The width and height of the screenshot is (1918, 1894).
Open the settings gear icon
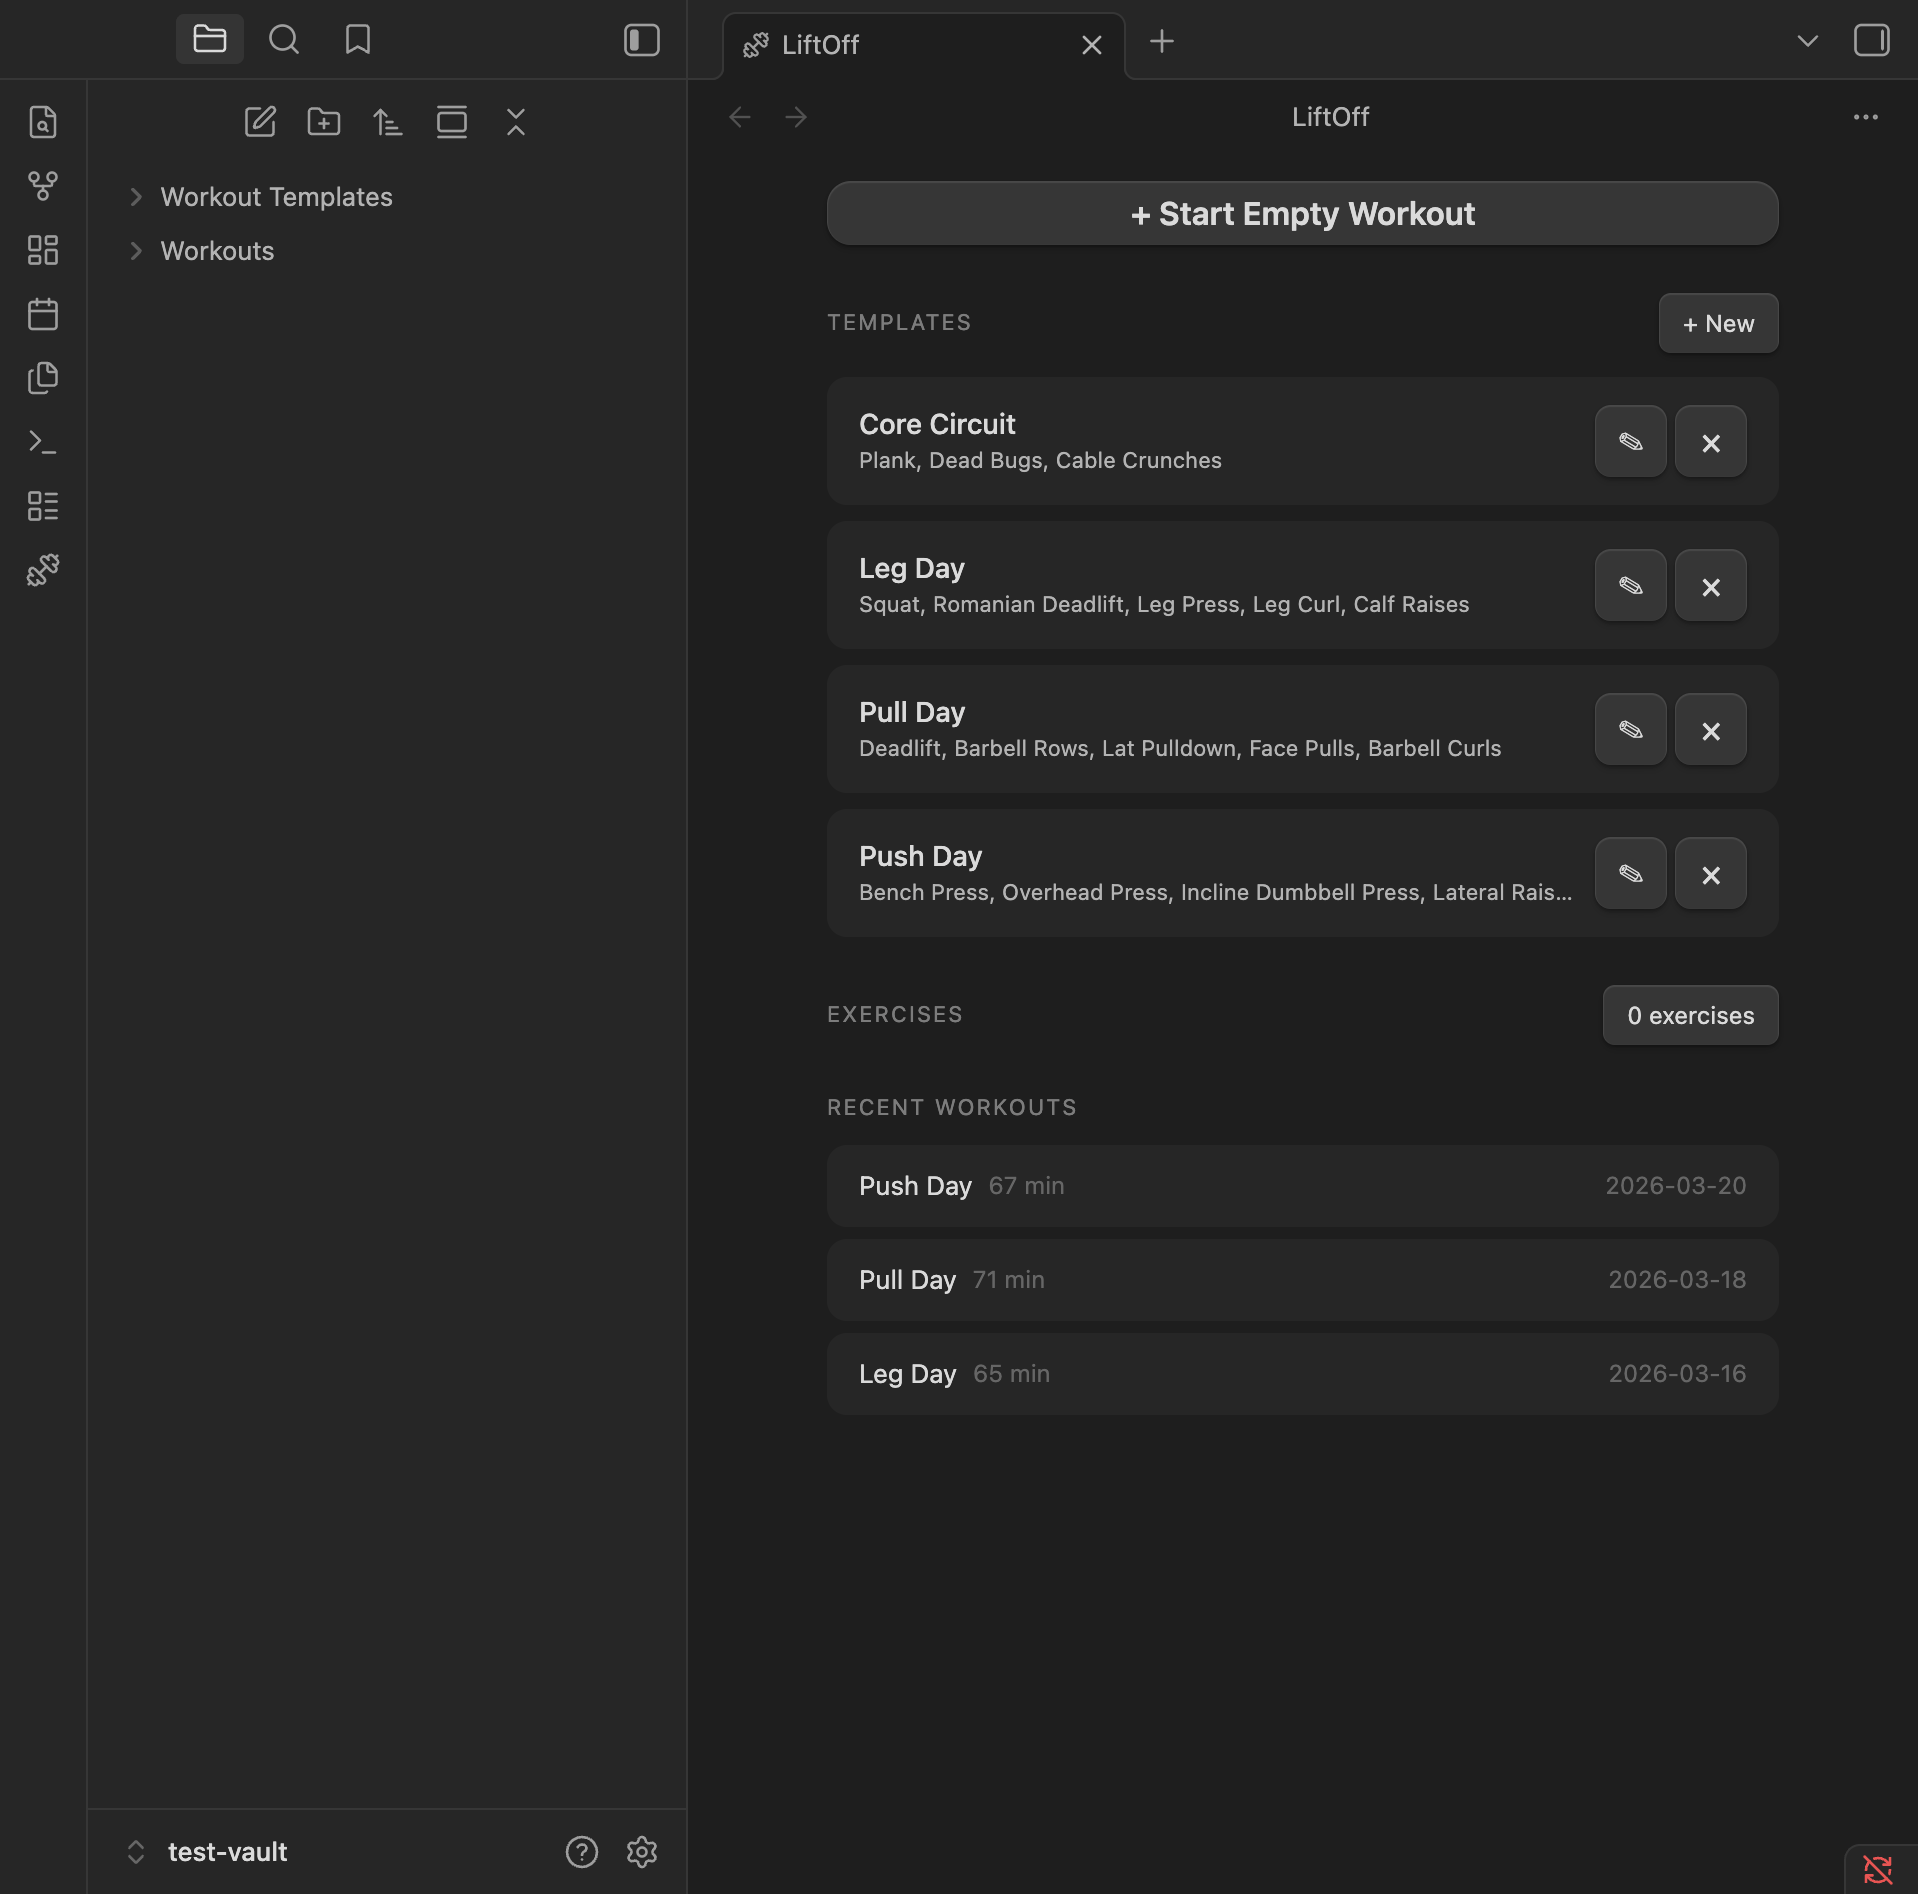point(641,1852)
